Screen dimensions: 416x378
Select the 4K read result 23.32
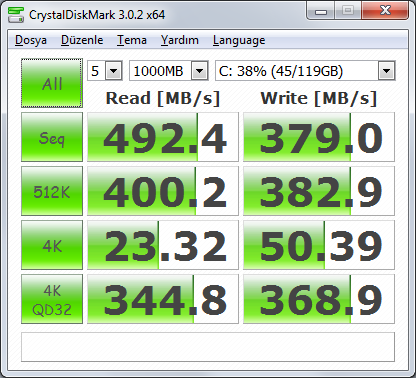pos(163,245)
